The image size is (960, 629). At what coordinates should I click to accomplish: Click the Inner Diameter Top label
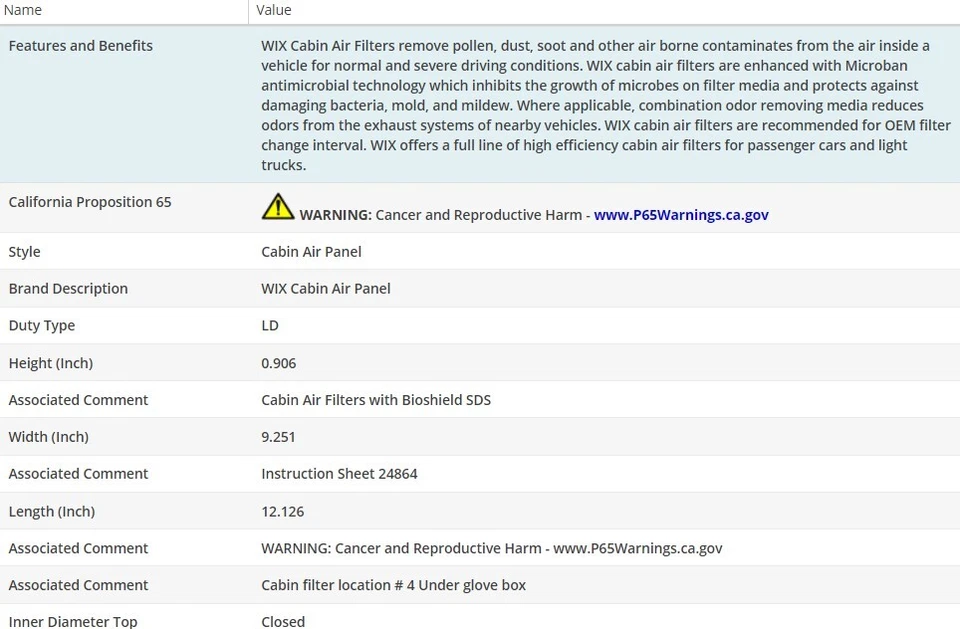(x=73, y=621)
